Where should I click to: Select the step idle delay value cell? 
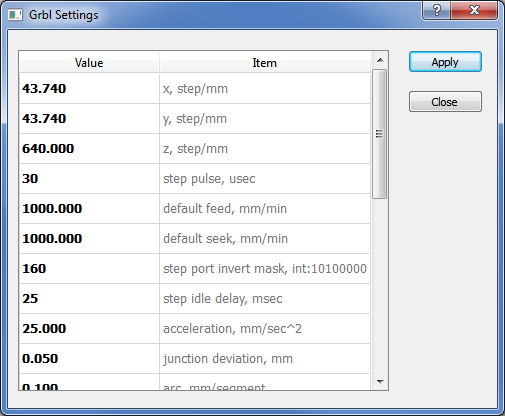pos(89,299)
